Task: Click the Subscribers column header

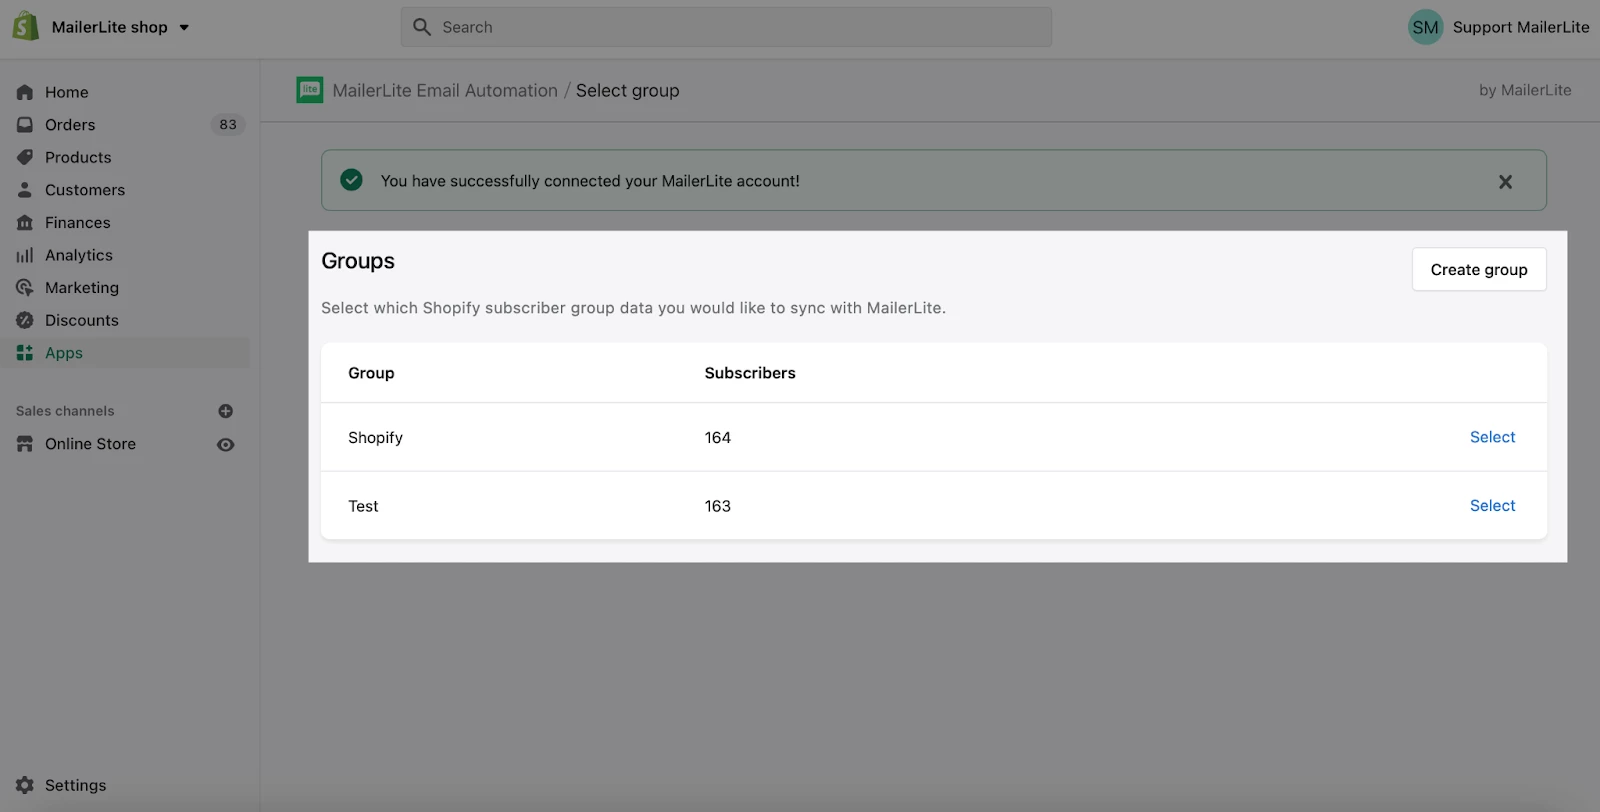Action: point(750,373)
